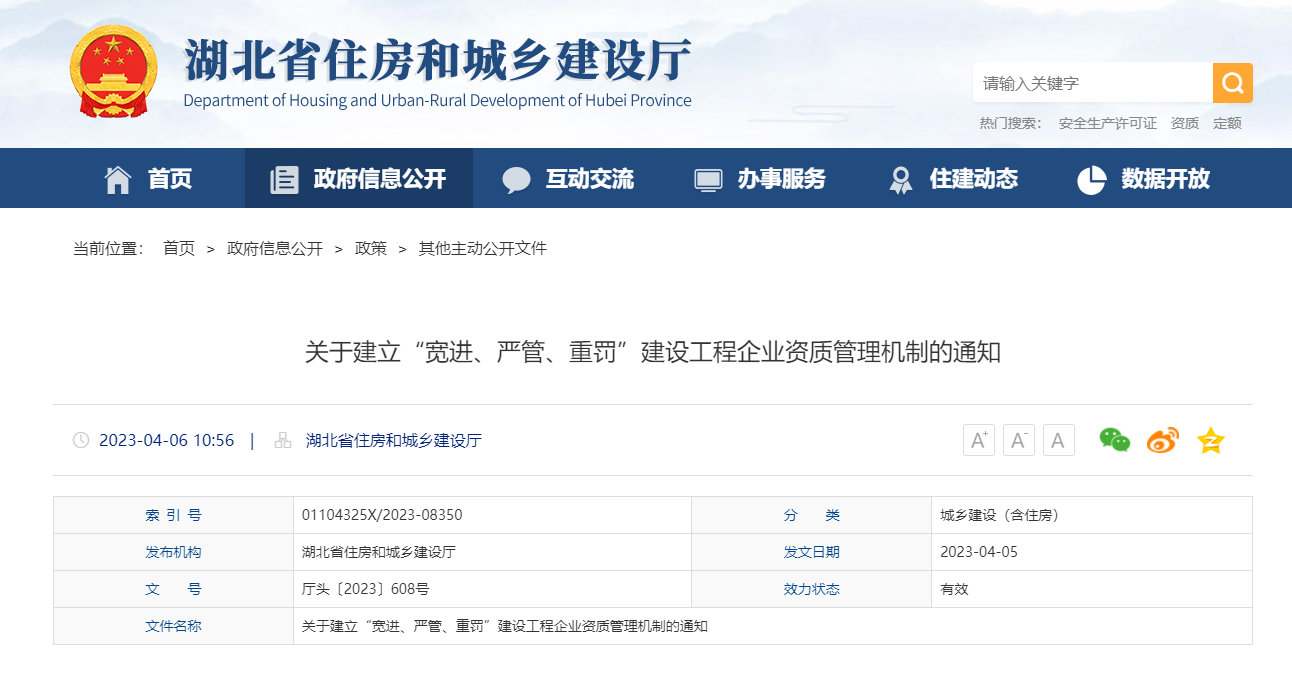This screenshot has width=1292, height=674.
Task: Open the 政府信息公开 navigation tab
Action: click(359, 179)
